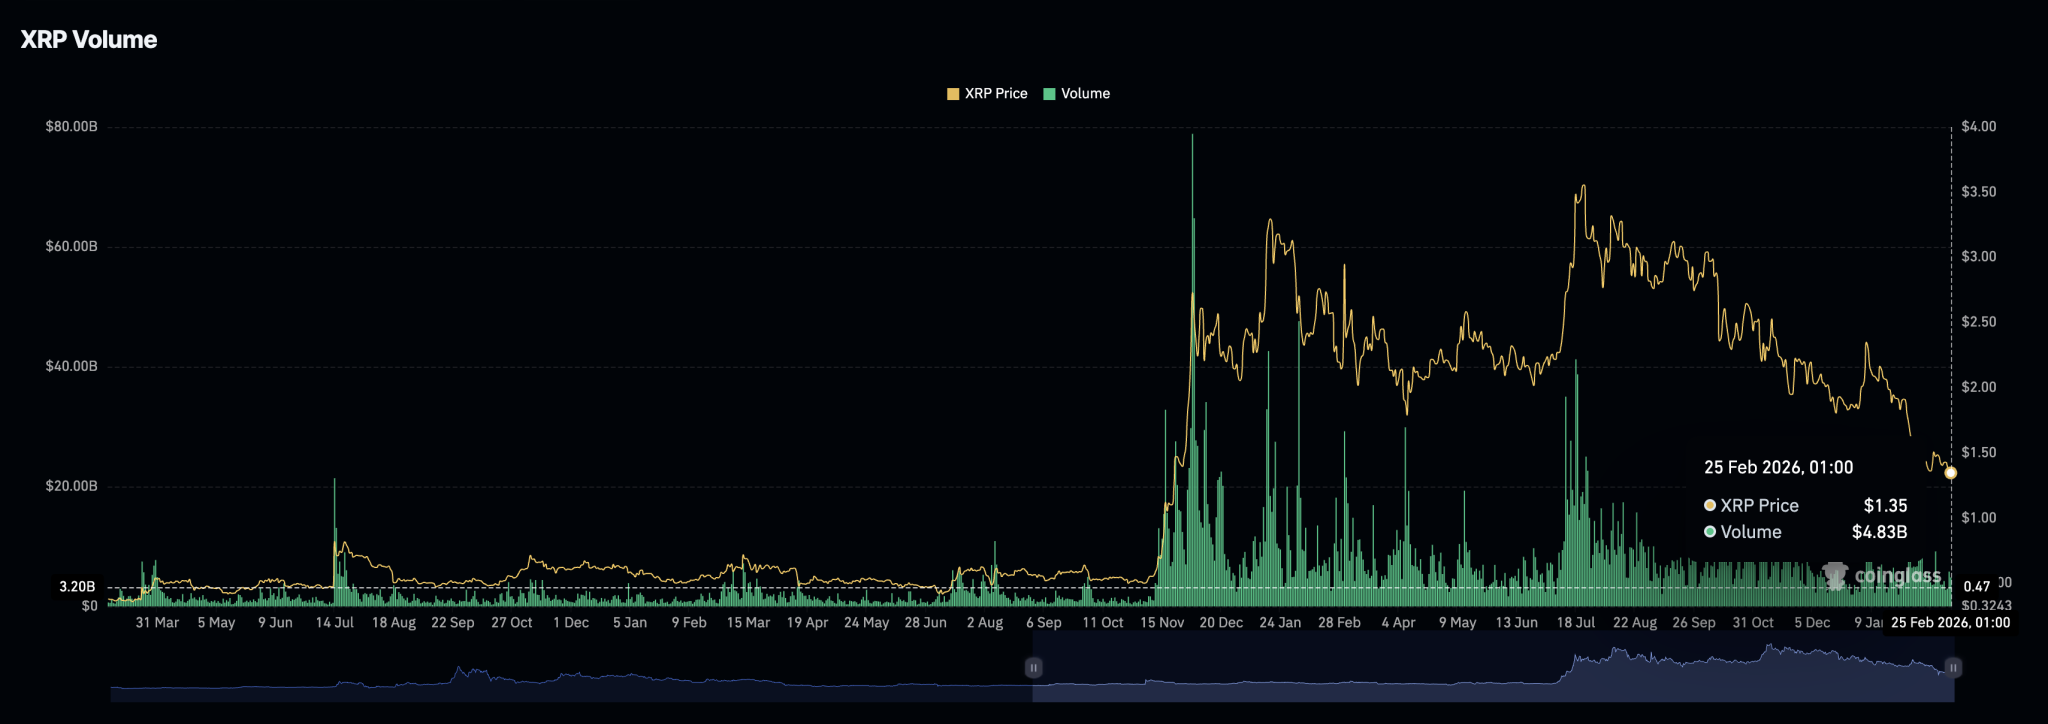Grab the left handle of the range slider
Viewport: 2048px width, 724px height.
click(x=1033, y=667)
